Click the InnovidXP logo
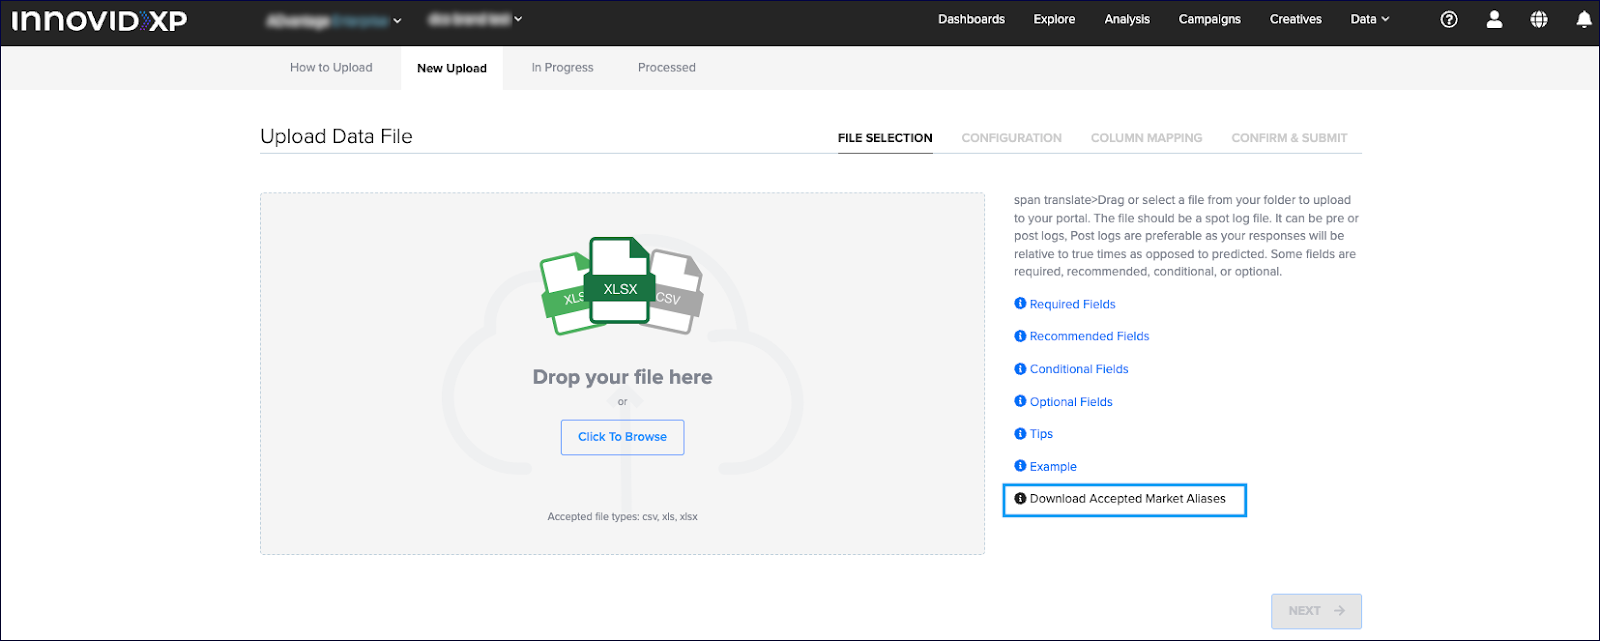Viewport: 1600px width, 641px height. tap(99, 21)
